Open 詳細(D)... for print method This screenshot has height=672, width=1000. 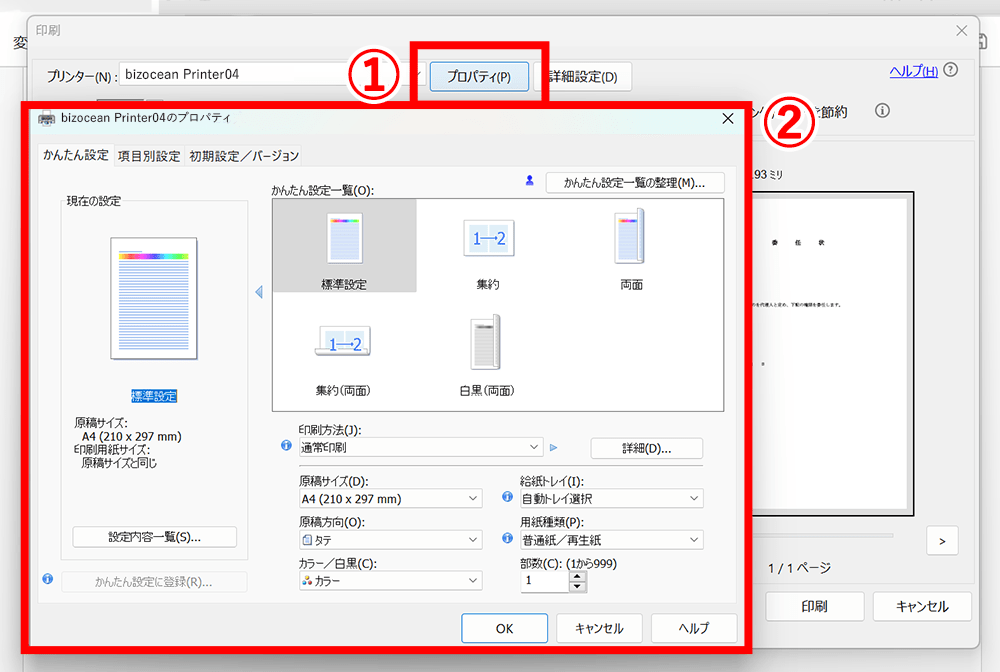click(x=647, y=448)
